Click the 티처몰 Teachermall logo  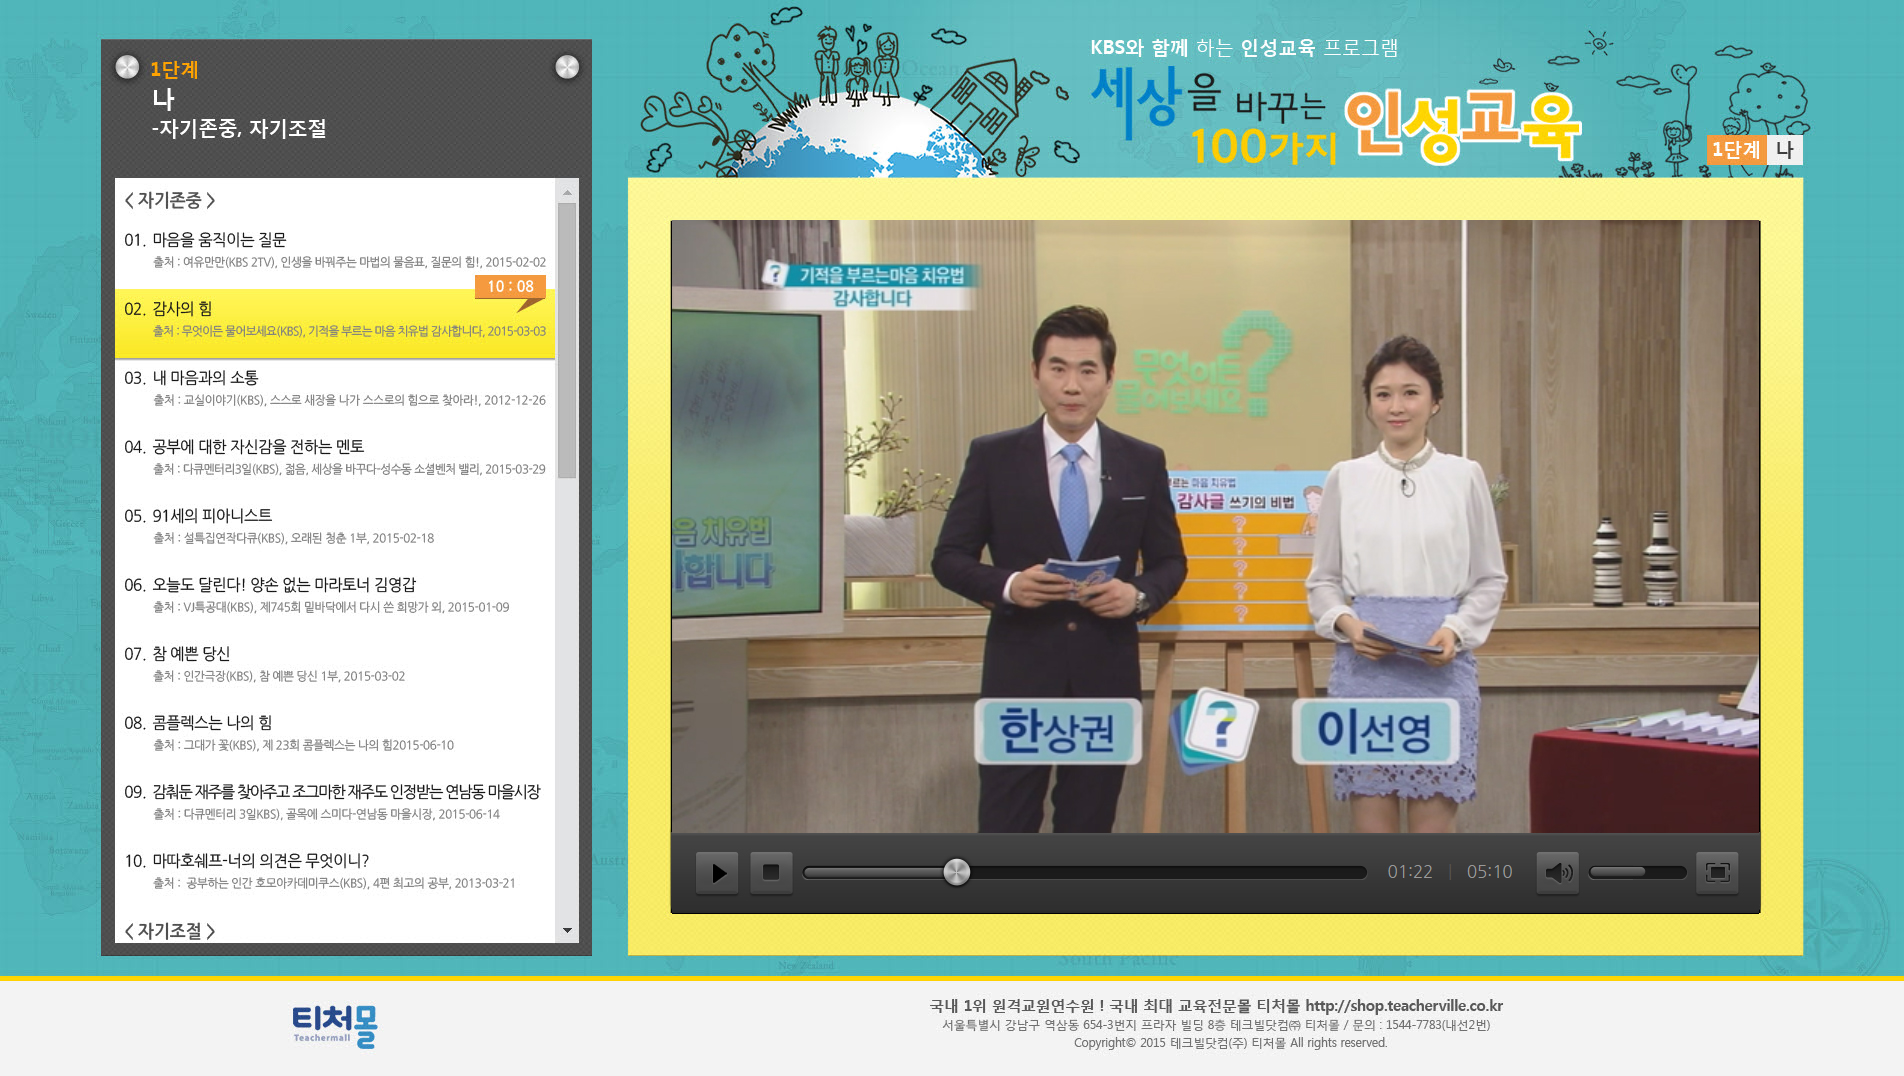[x=334, y=1026]
